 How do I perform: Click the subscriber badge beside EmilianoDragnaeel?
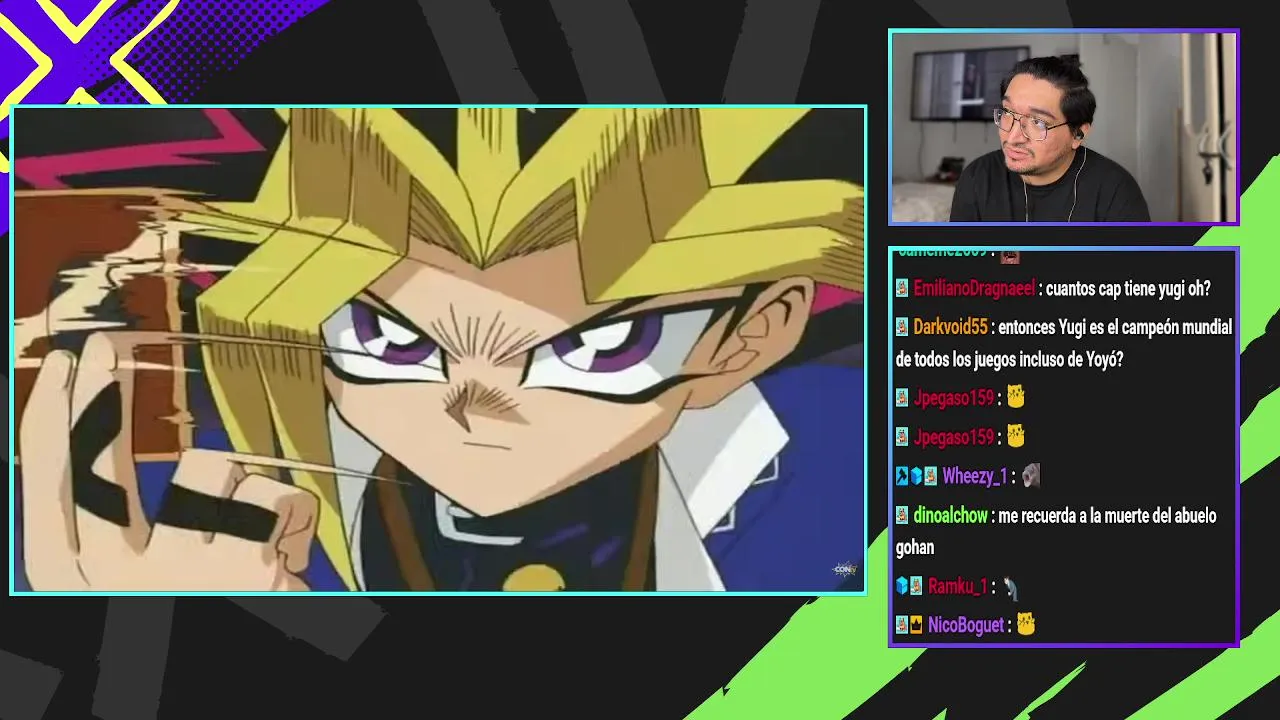coord(902,288)
